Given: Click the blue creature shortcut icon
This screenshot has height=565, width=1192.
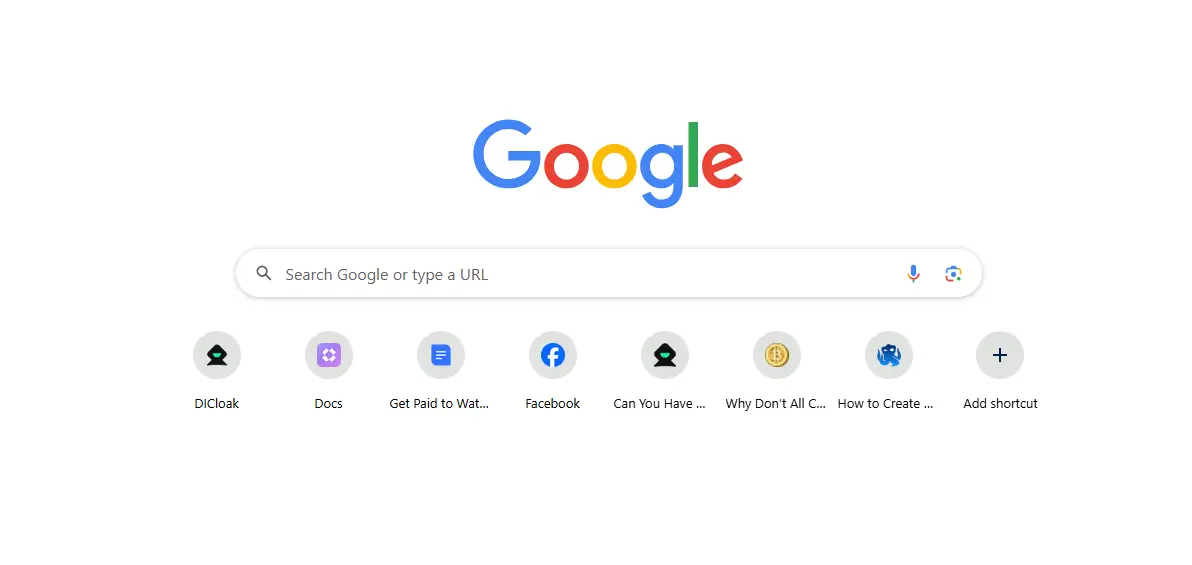Looking at the screenshot, I should coord(889,355).
